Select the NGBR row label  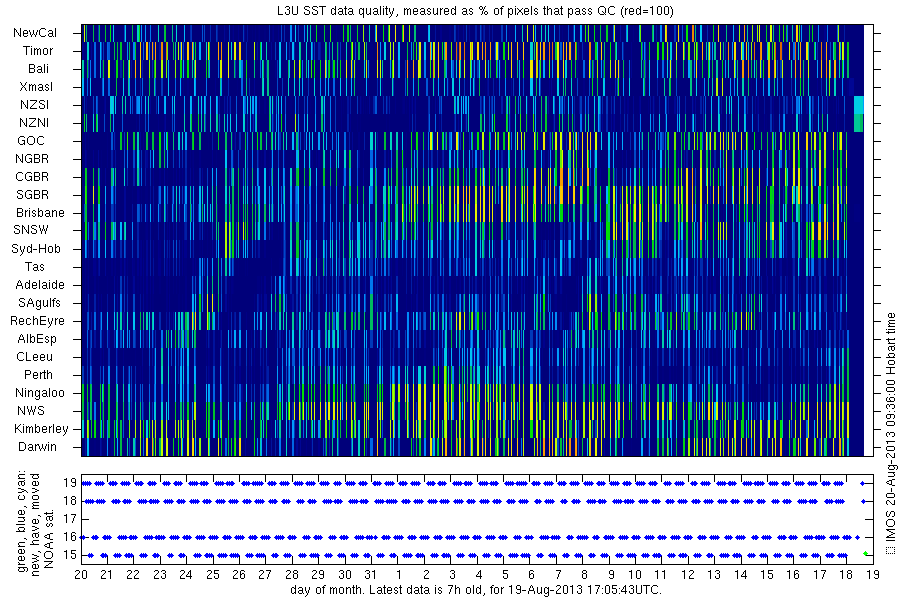click(32, 158)
